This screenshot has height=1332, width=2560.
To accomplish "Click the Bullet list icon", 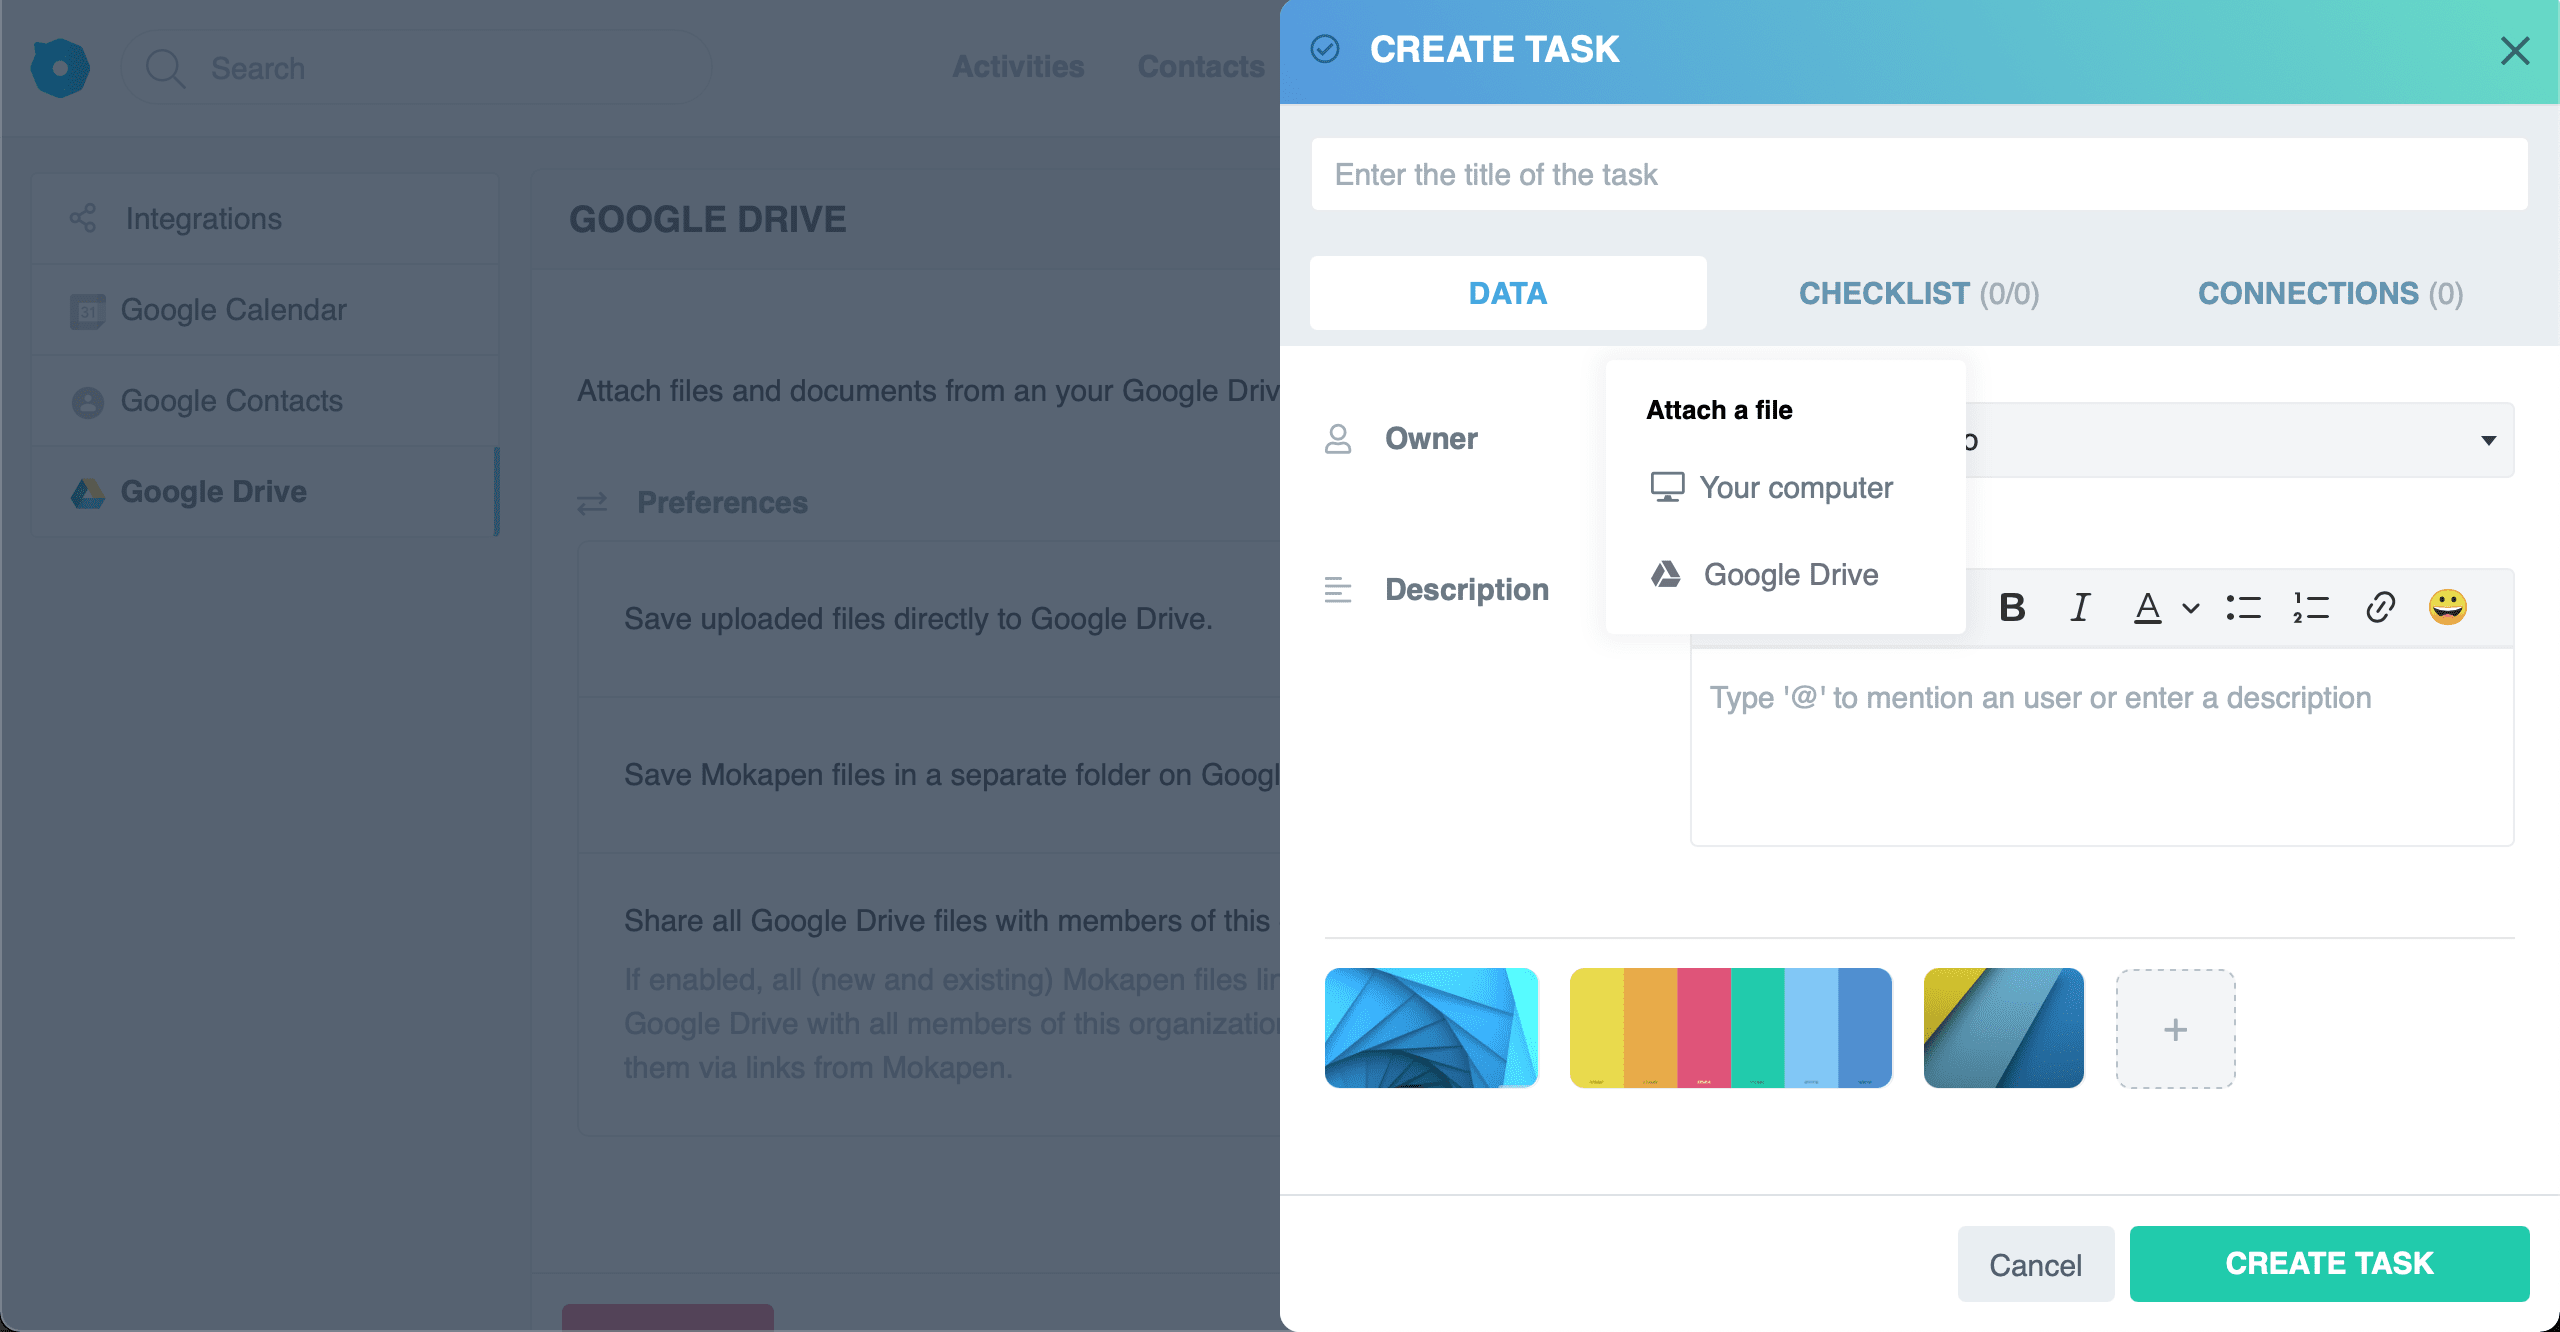I will 2245,604.
